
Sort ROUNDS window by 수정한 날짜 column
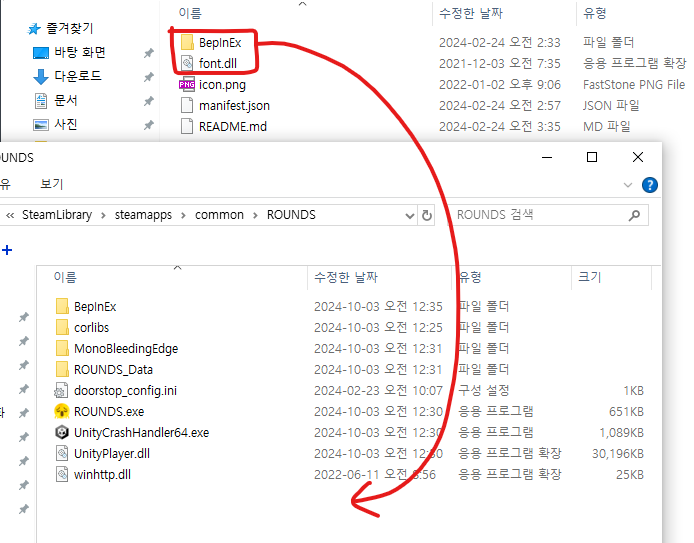pyautogui.click(x=346, y=277)
